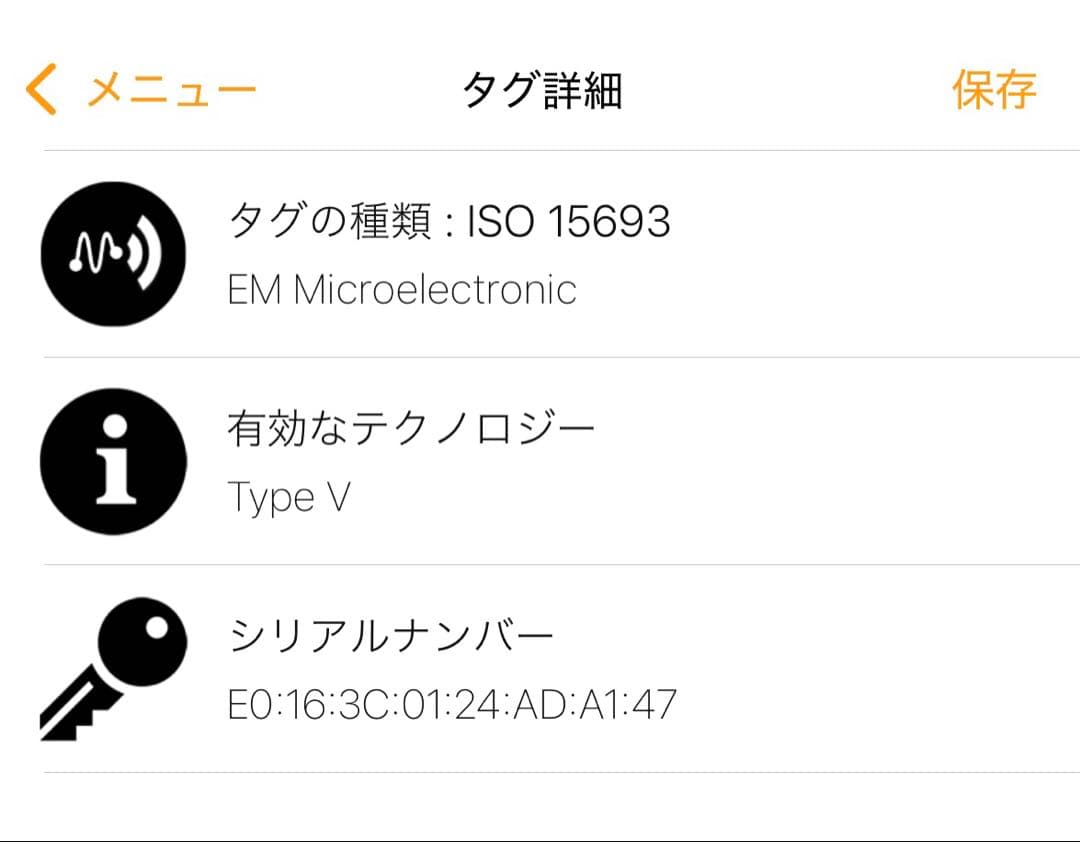Tap the key-shaped serial number icon
This screenshot has height=842, width=1080.
112,665
